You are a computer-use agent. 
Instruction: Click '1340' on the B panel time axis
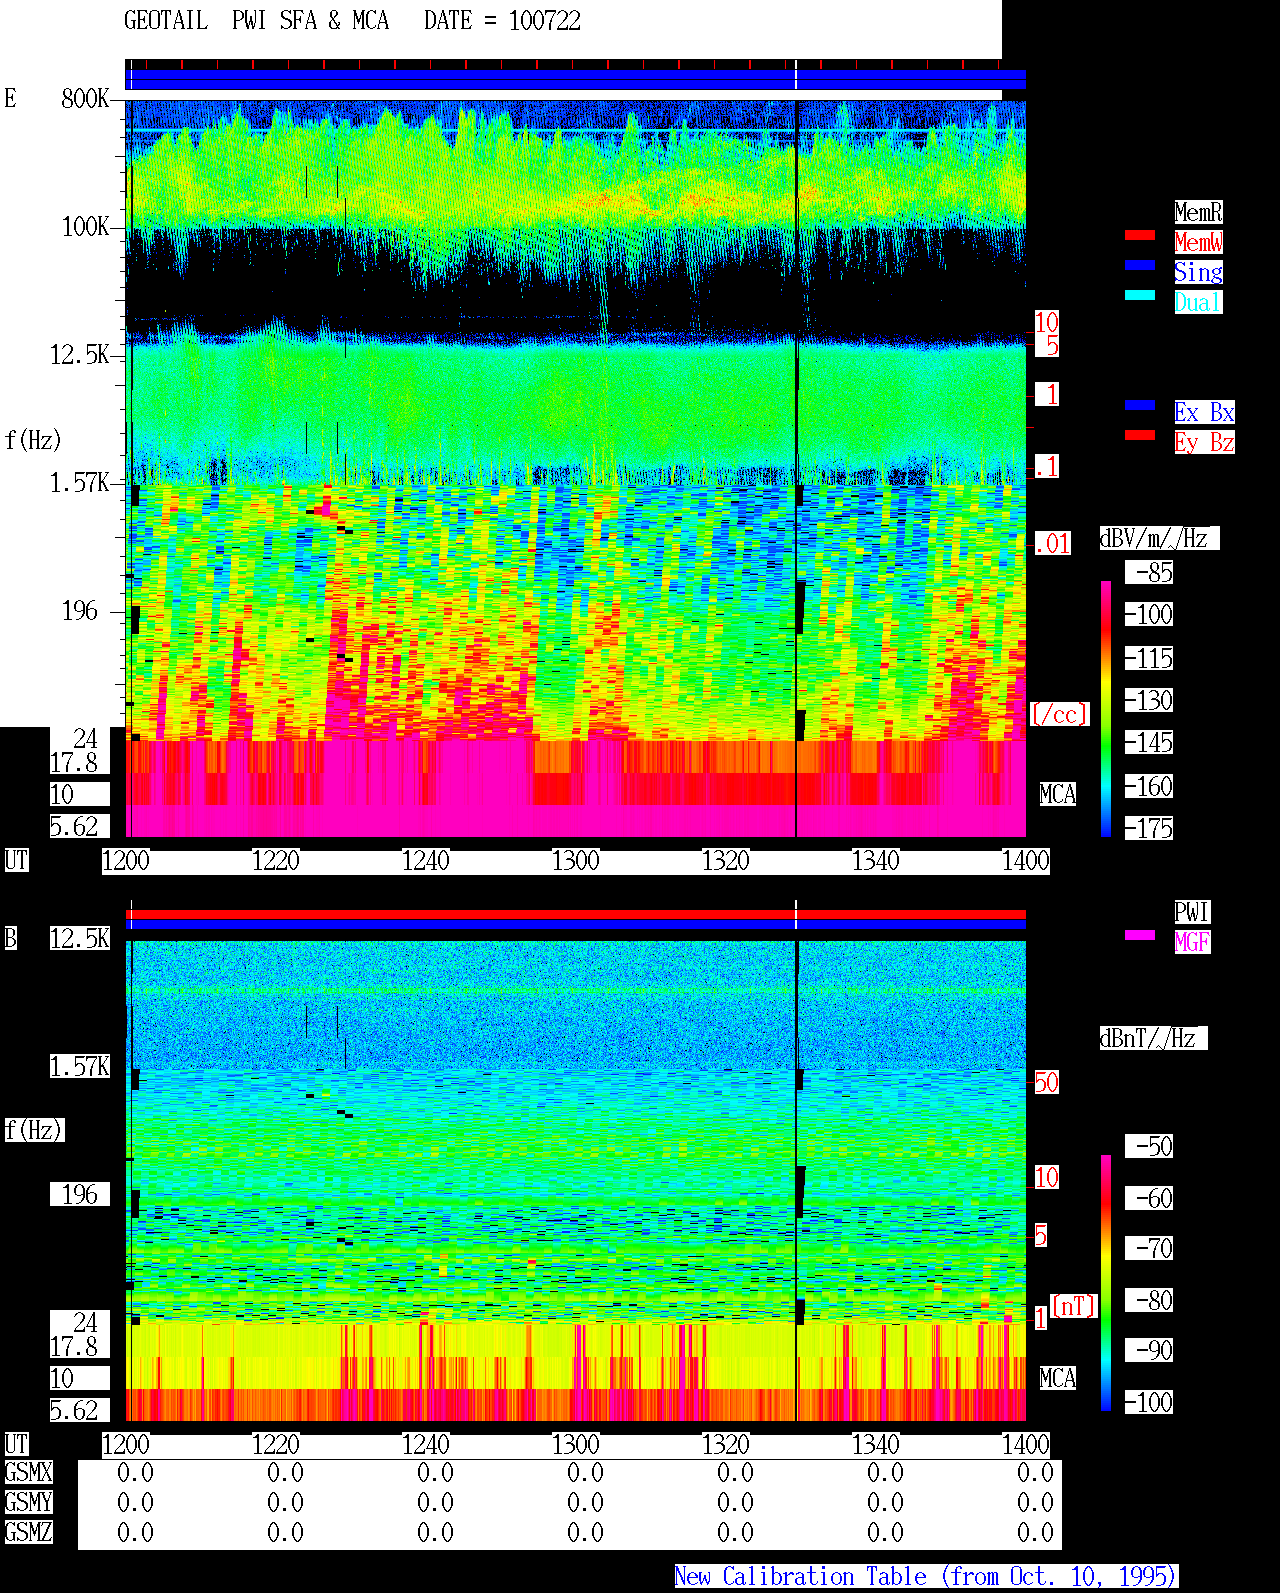[876, 1444]
